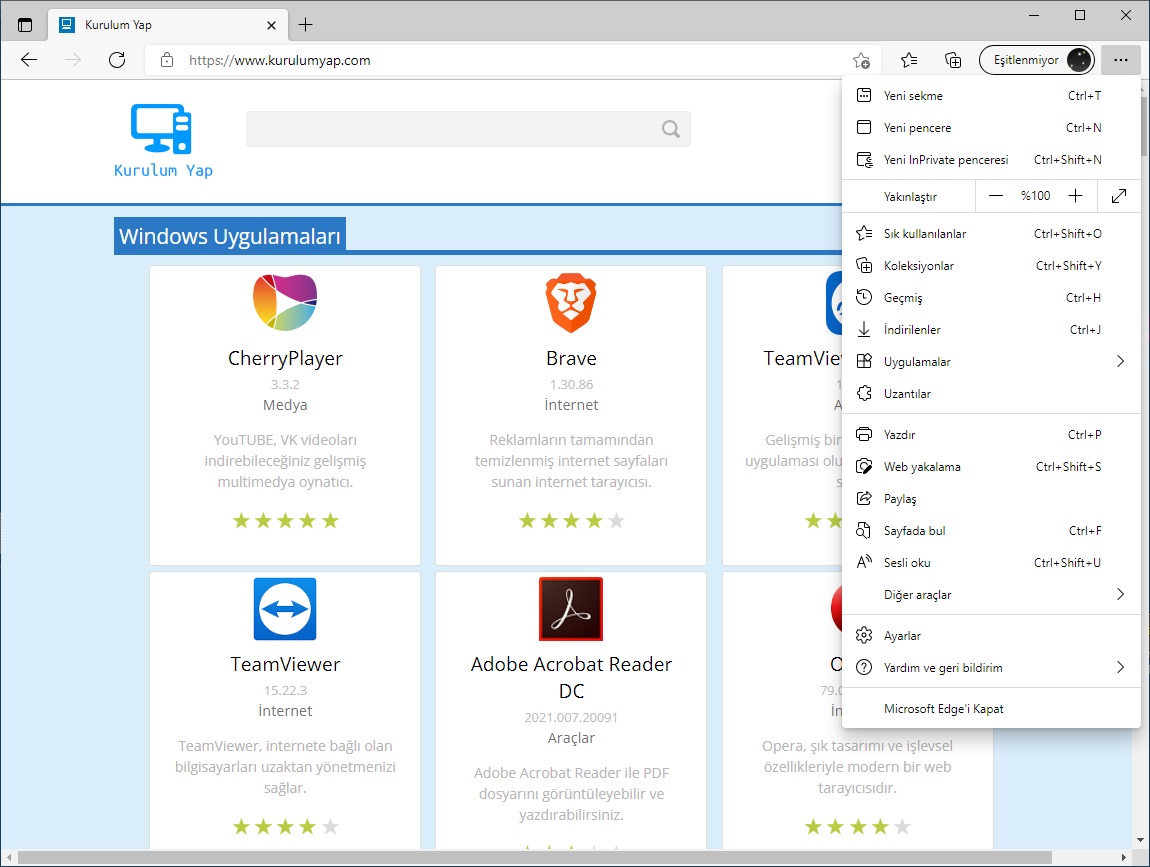Add a new browser tab
Screen dimensions: 1150x867
tap(306, 25)
